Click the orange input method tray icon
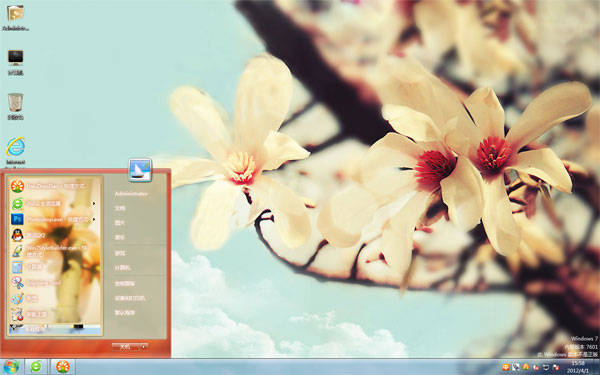The width and height of the screenshot is (600, 375). (x=505, y=367)
